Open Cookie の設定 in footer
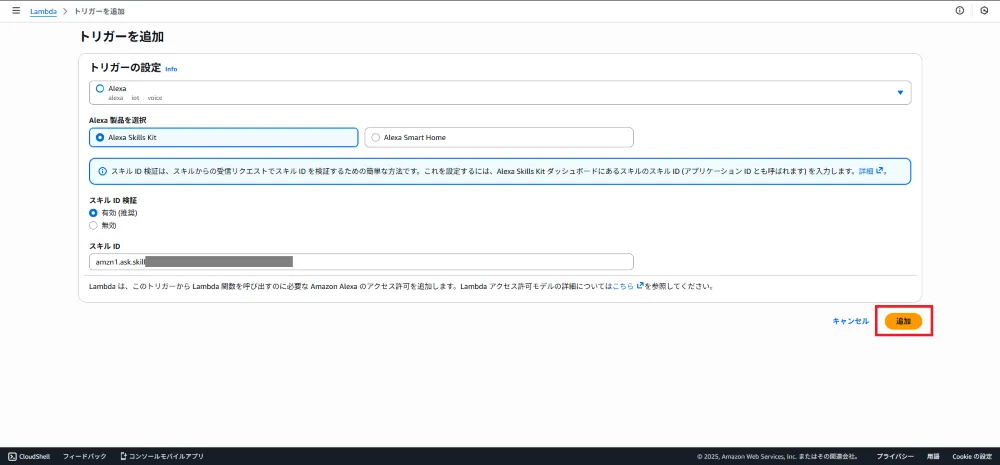The height and width of the screenshot is (465, 1000). click(972, 457)
